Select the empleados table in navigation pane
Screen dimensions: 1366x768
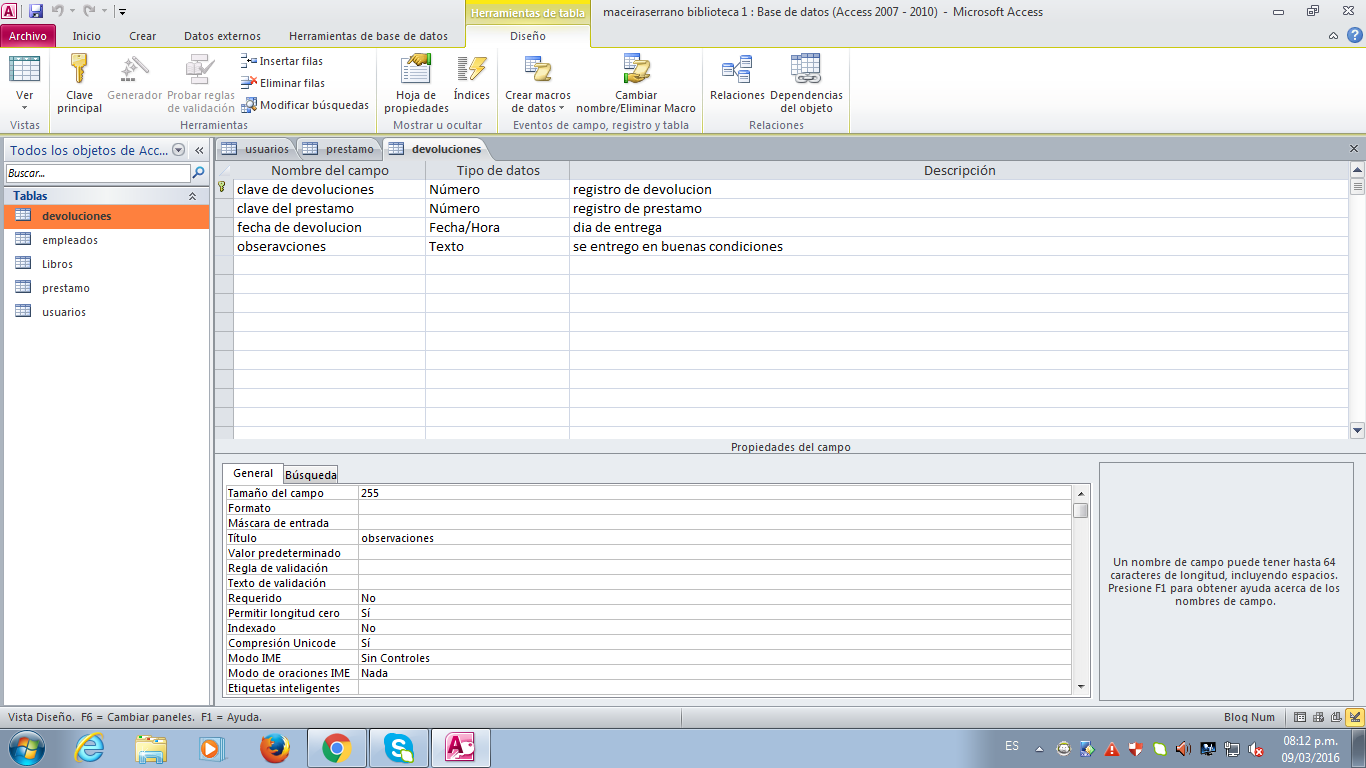(x=70, y=240)
